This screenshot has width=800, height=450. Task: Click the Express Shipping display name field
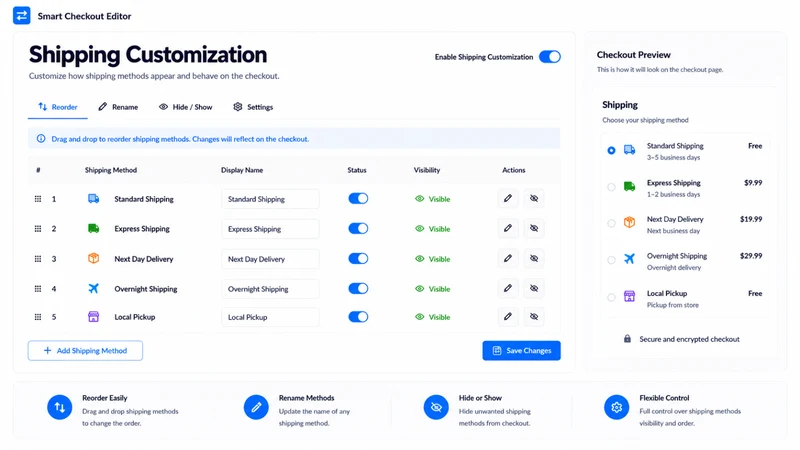coord(270,229)
